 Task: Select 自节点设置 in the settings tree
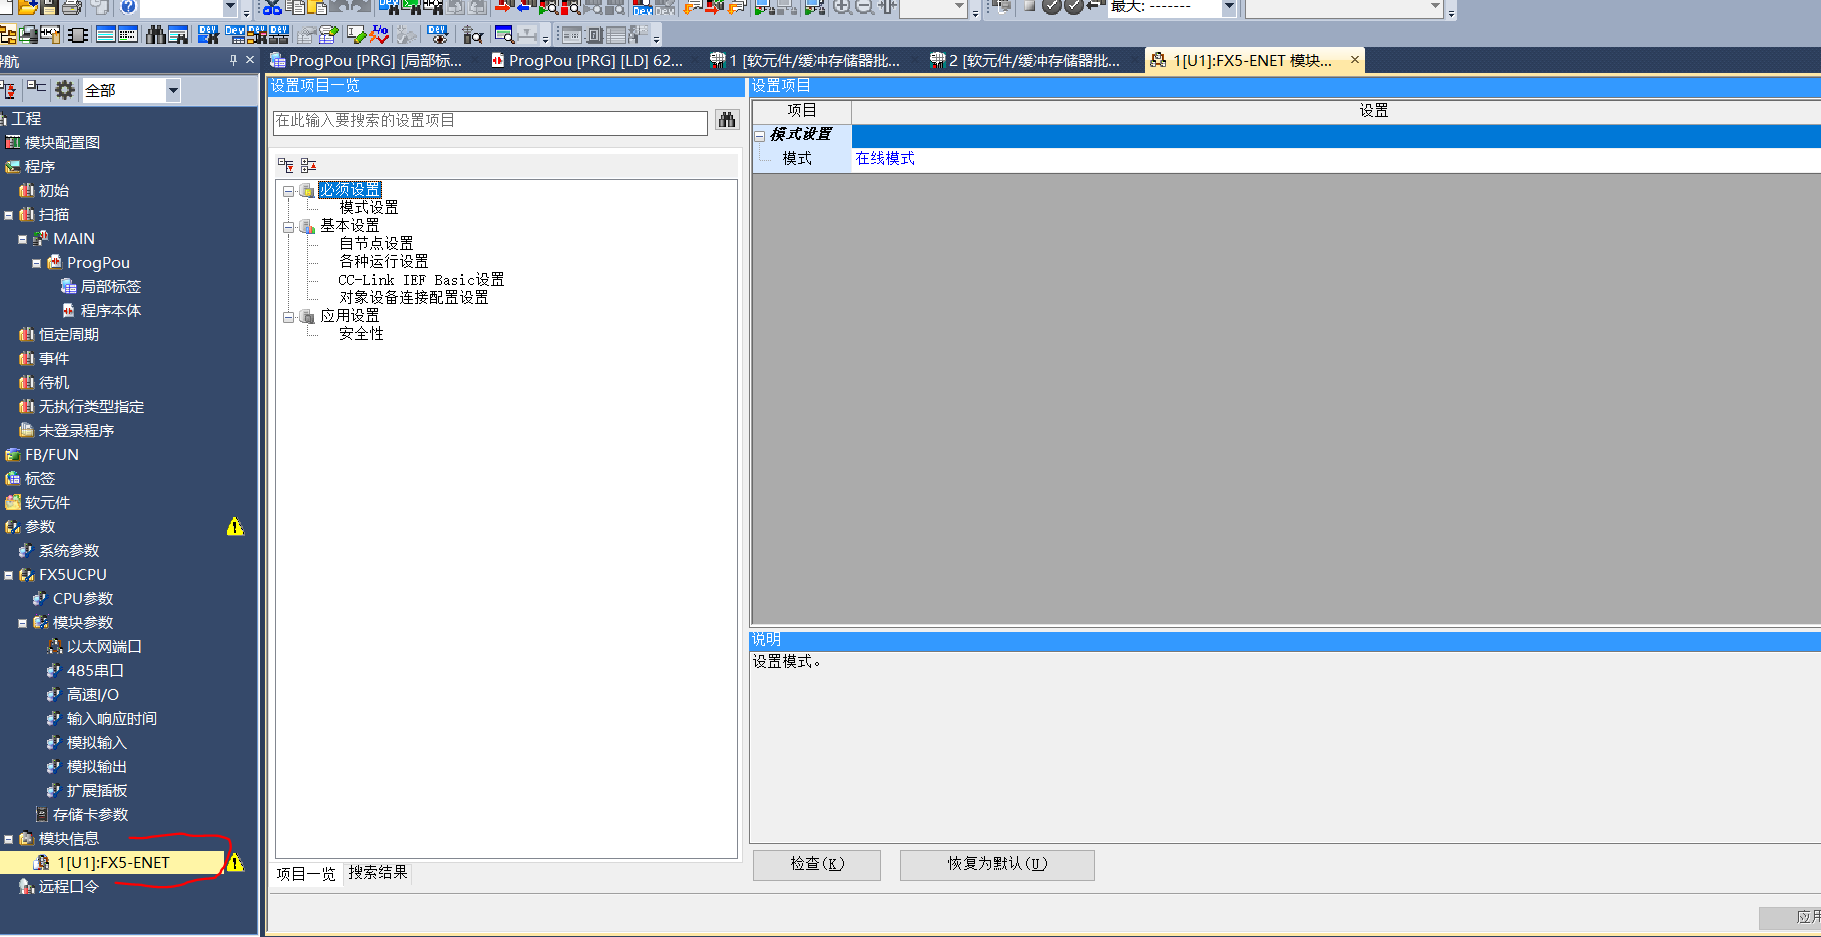tap(376, 244)
